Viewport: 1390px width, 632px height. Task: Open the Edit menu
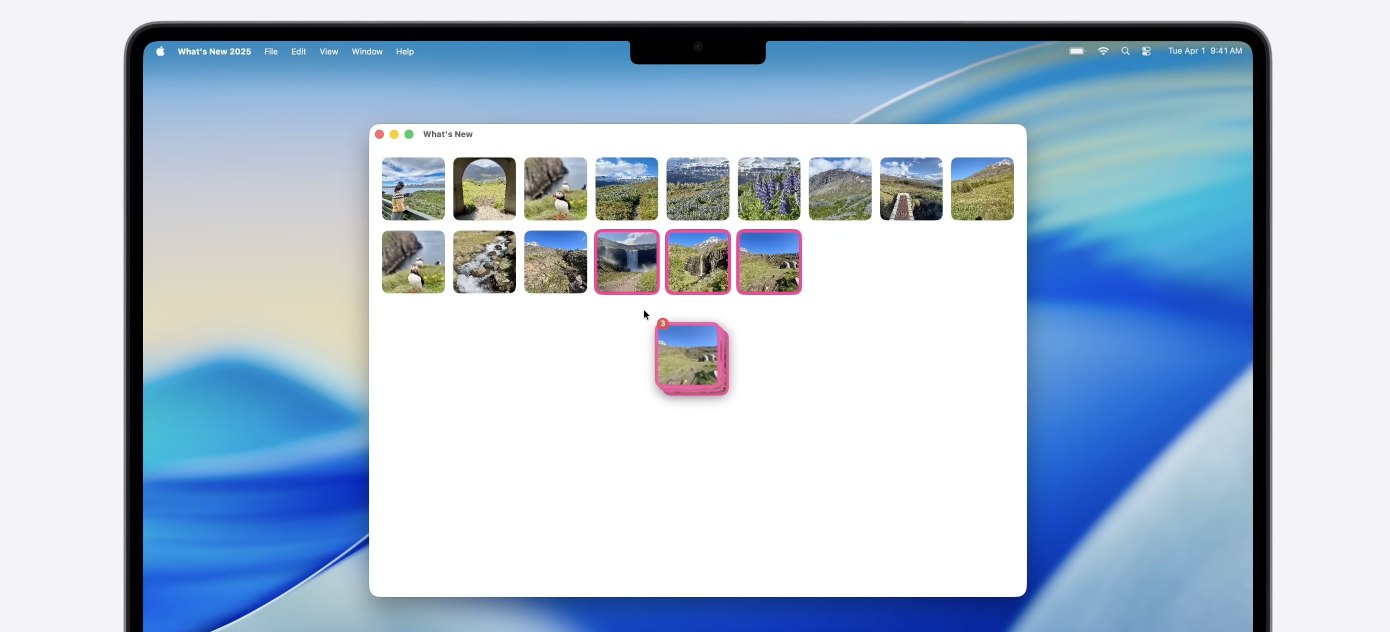(299, 51)
